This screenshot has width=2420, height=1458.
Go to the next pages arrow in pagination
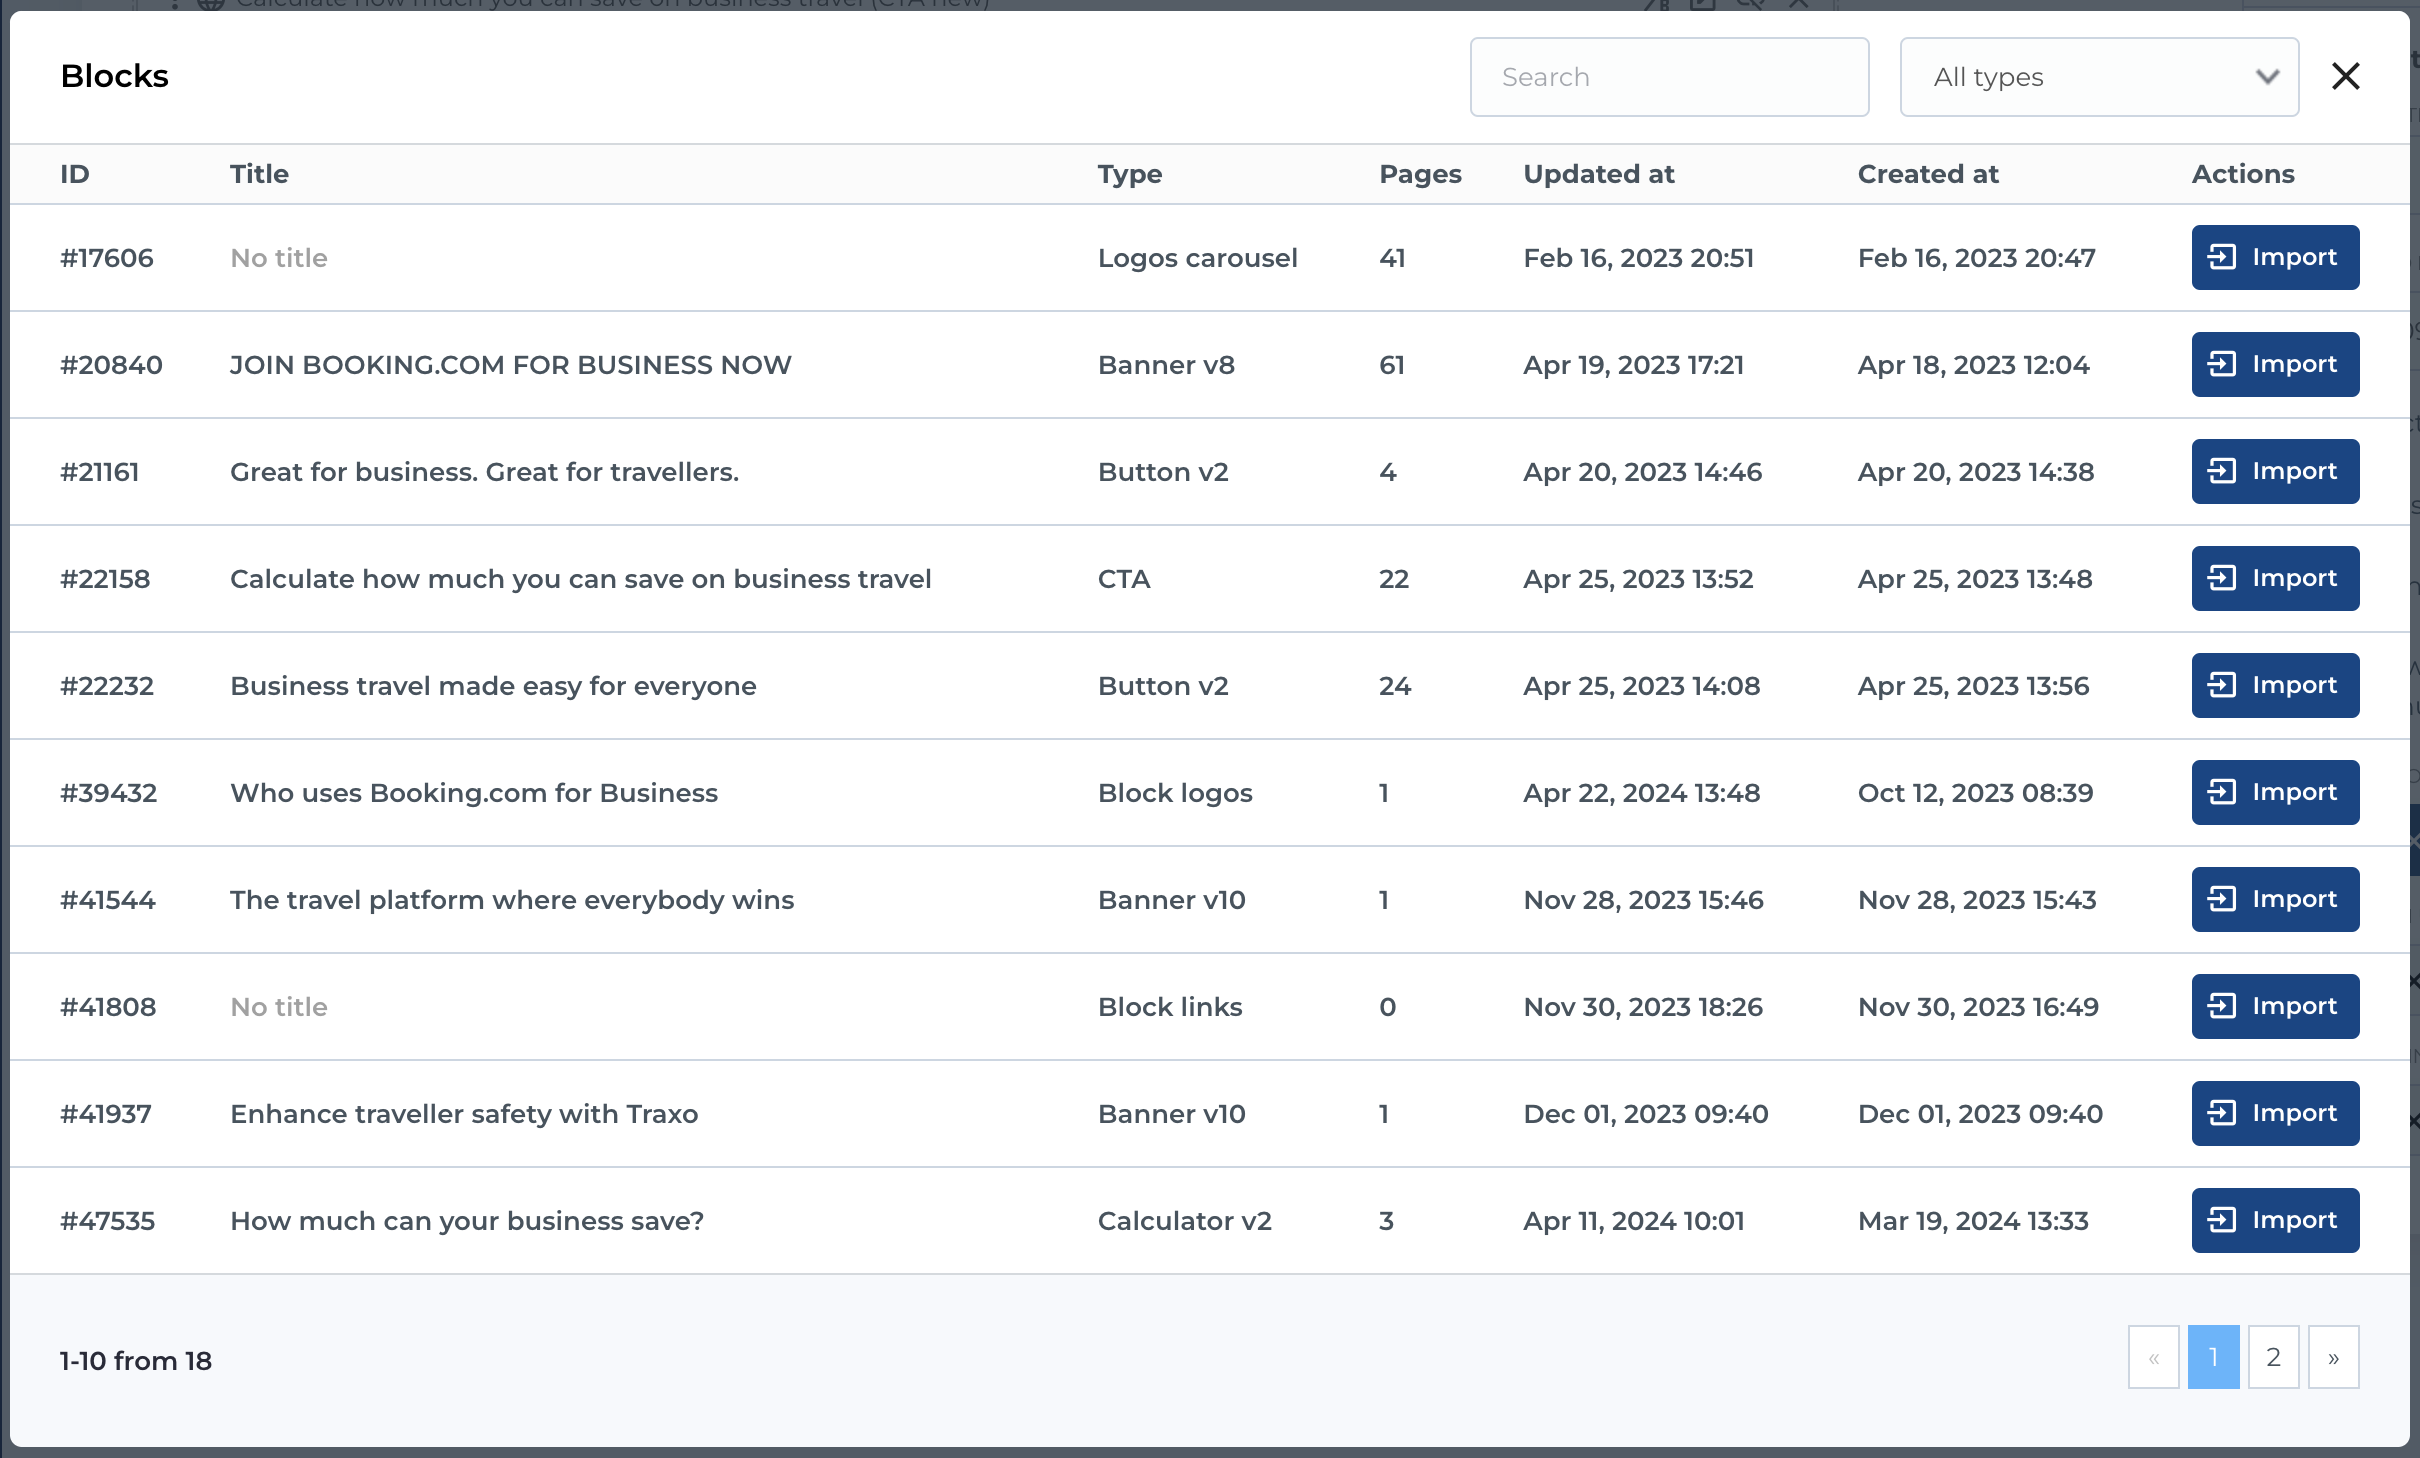(x=2333, y=1357)
